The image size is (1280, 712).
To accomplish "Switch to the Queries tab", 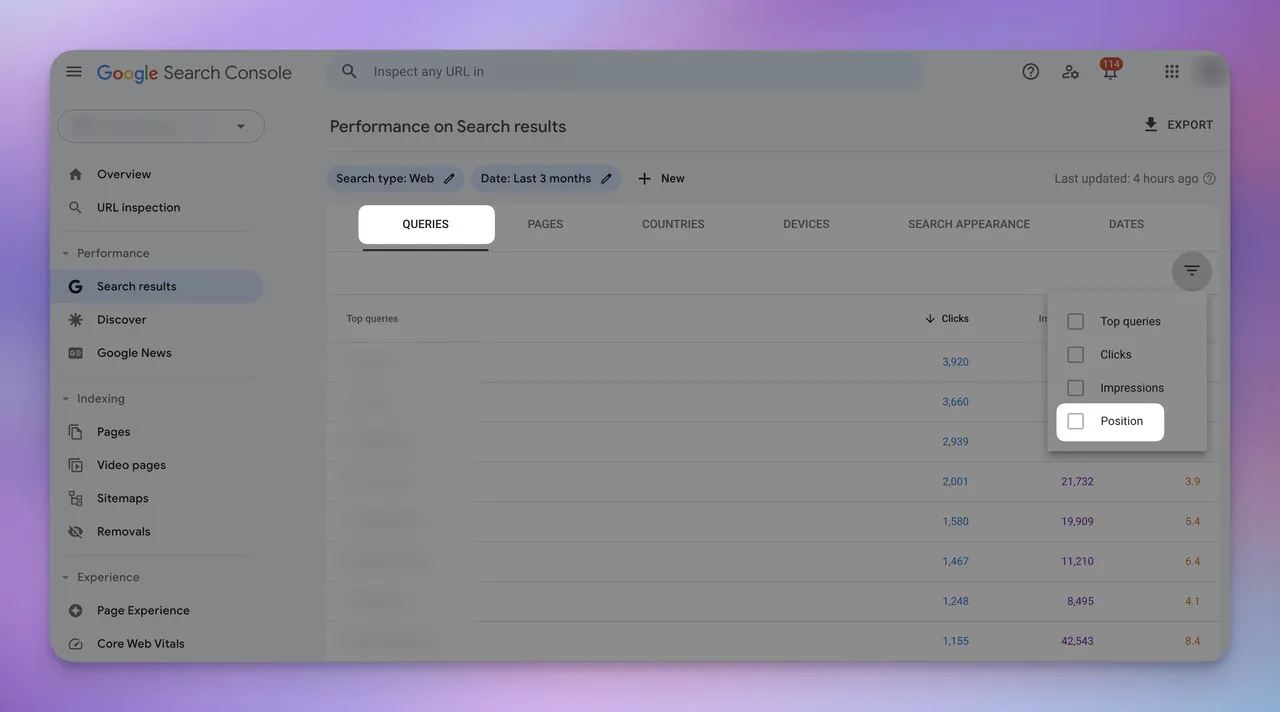I will click(426, 224).
